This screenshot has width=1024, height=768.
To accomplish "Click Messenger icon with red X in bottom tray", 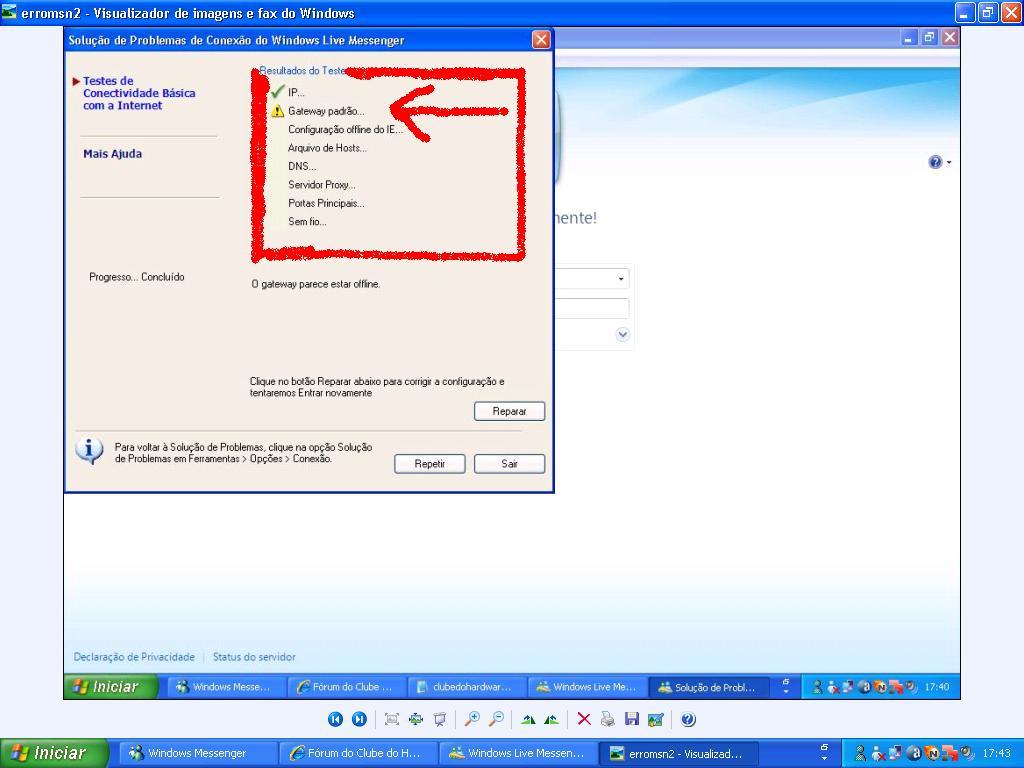I will (878, 754).
